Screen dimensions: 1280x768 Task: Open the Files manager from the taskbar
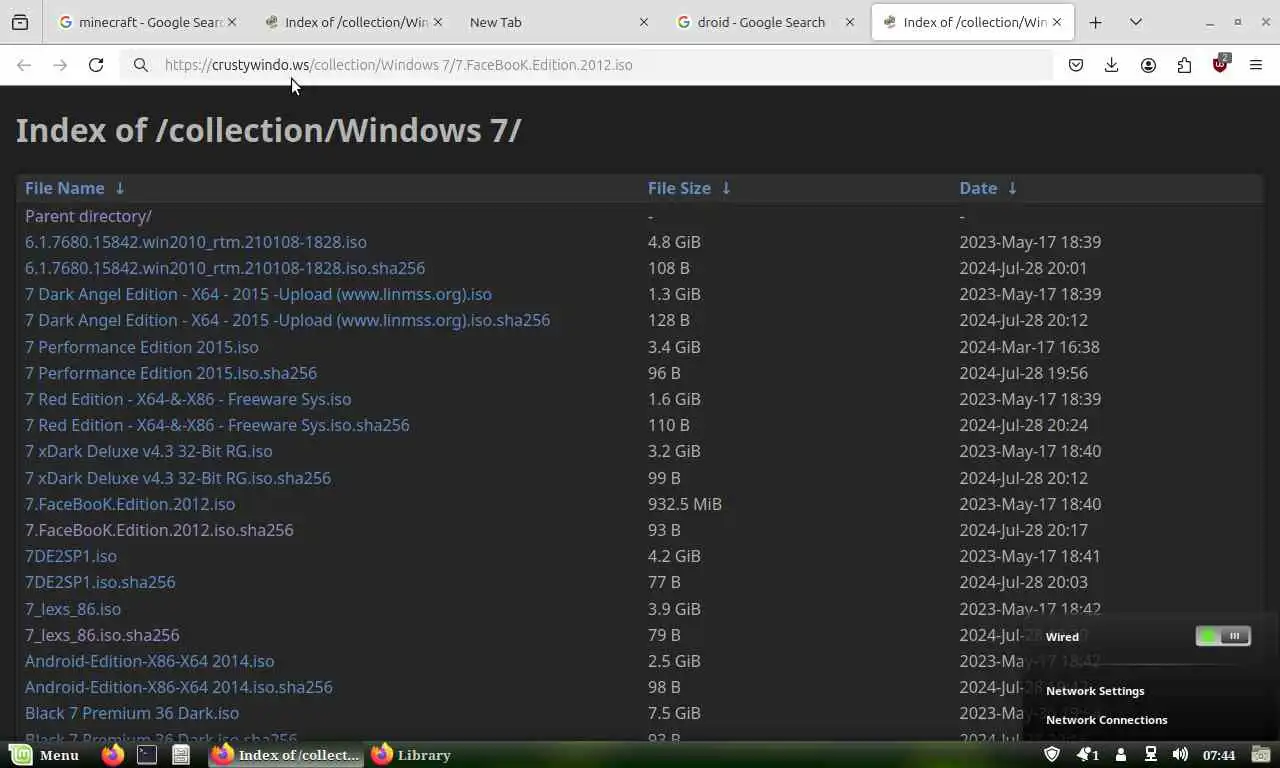[x=181, y=755]
